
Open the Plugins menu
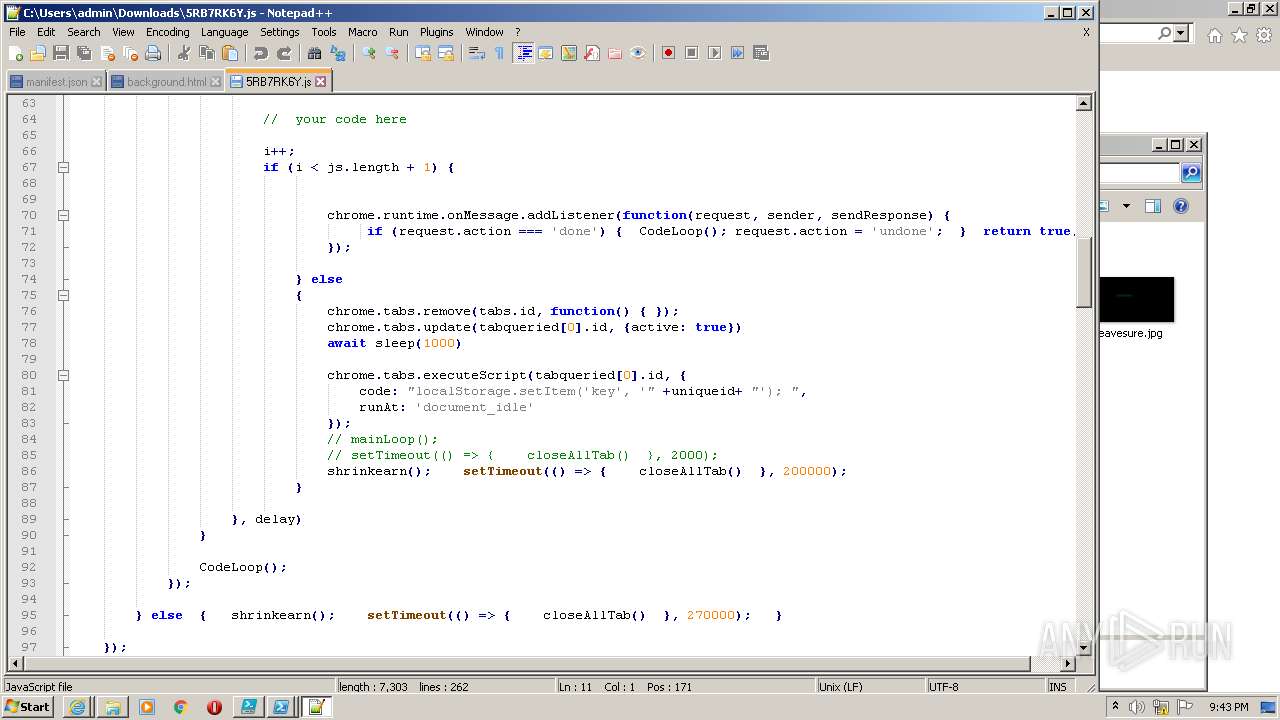point(436,32)
